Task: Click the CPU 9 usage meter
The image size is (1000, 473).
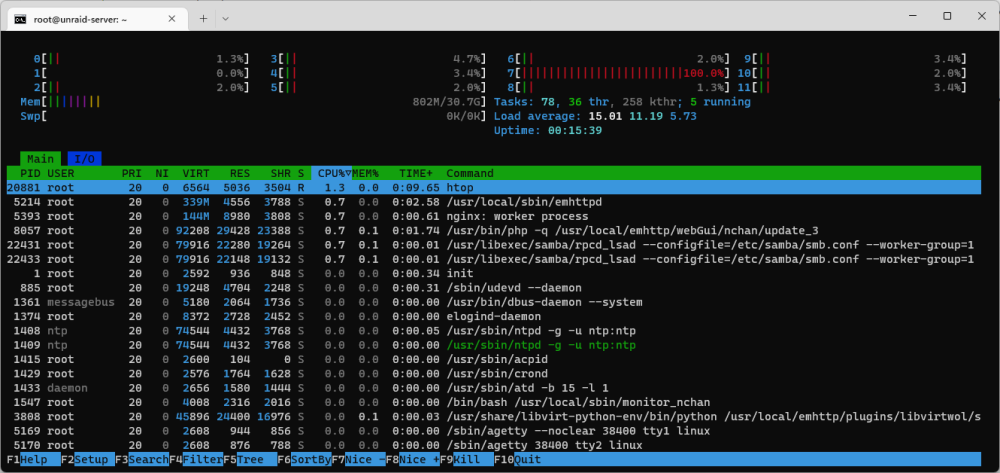Action: 855,59
